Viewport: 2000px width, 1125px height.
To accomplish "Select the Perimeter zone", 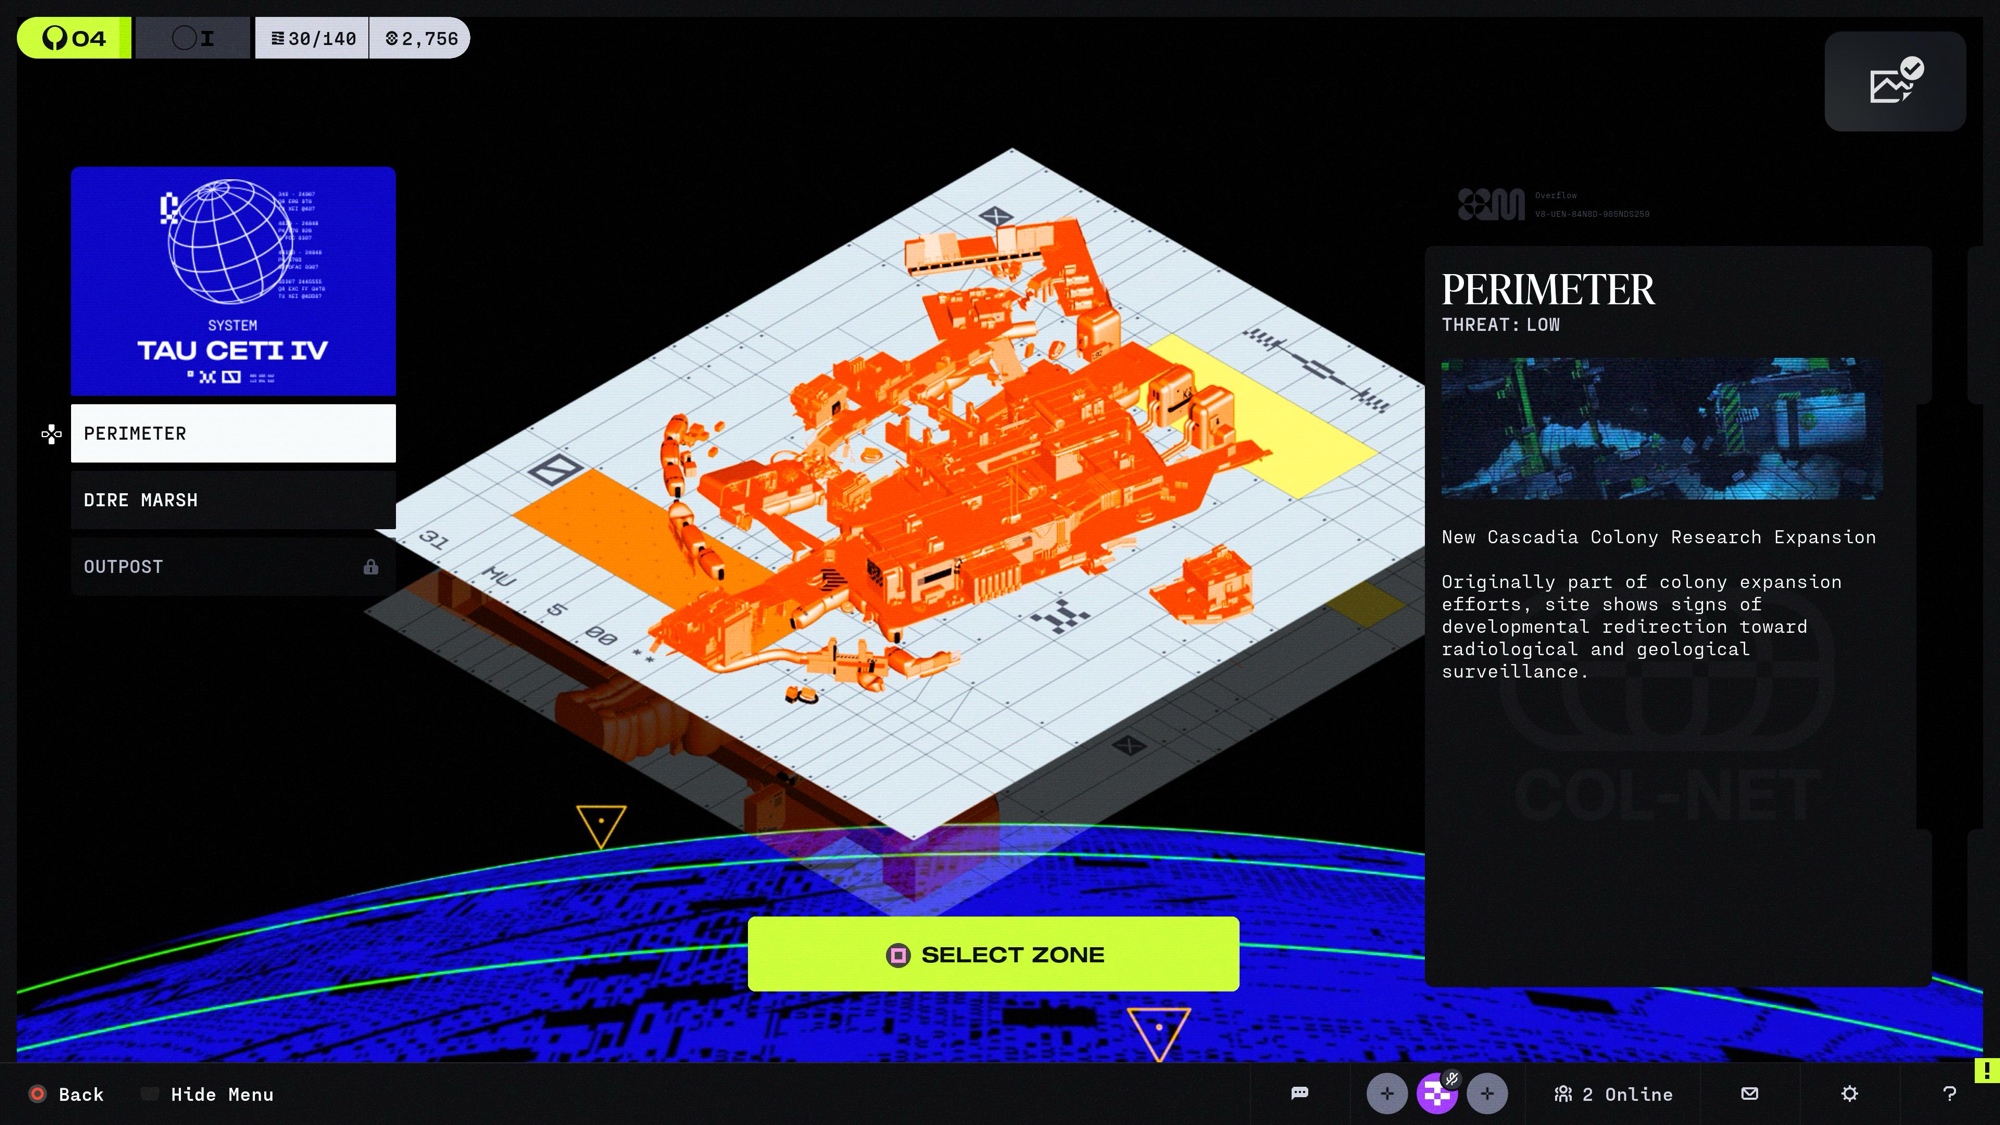I will (x=233, y=433).
